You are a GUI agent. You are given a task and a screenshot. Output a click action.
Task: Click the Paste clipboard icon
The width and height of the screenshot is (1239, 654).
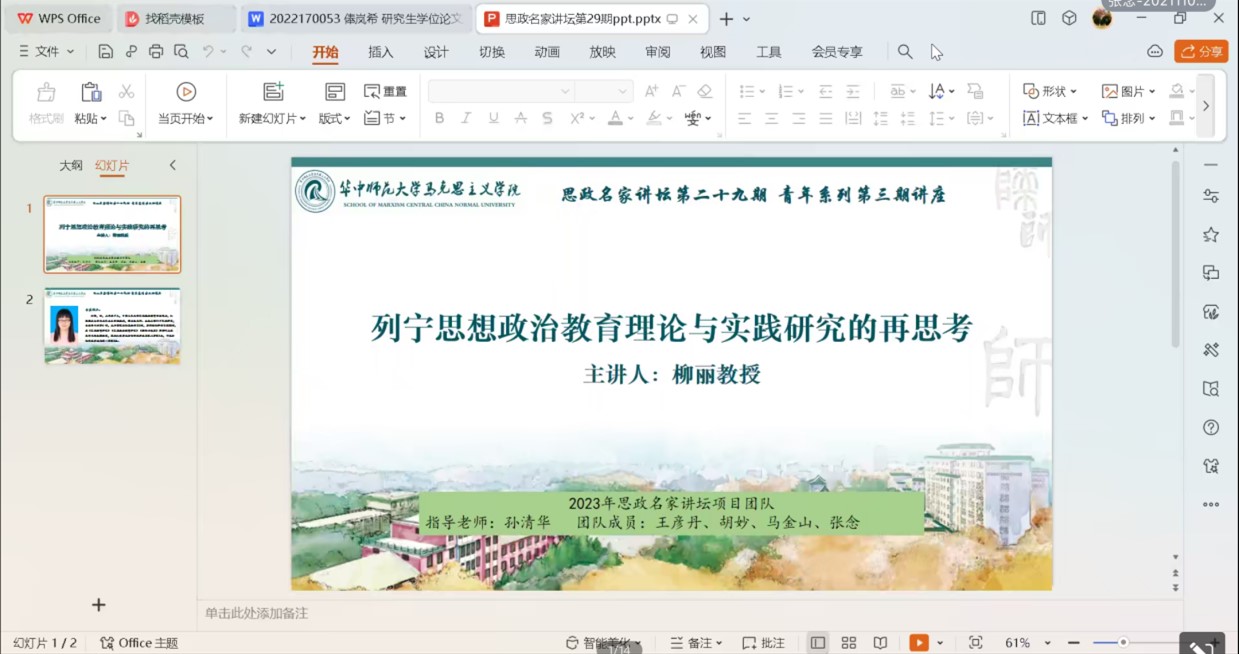[91, 92]
